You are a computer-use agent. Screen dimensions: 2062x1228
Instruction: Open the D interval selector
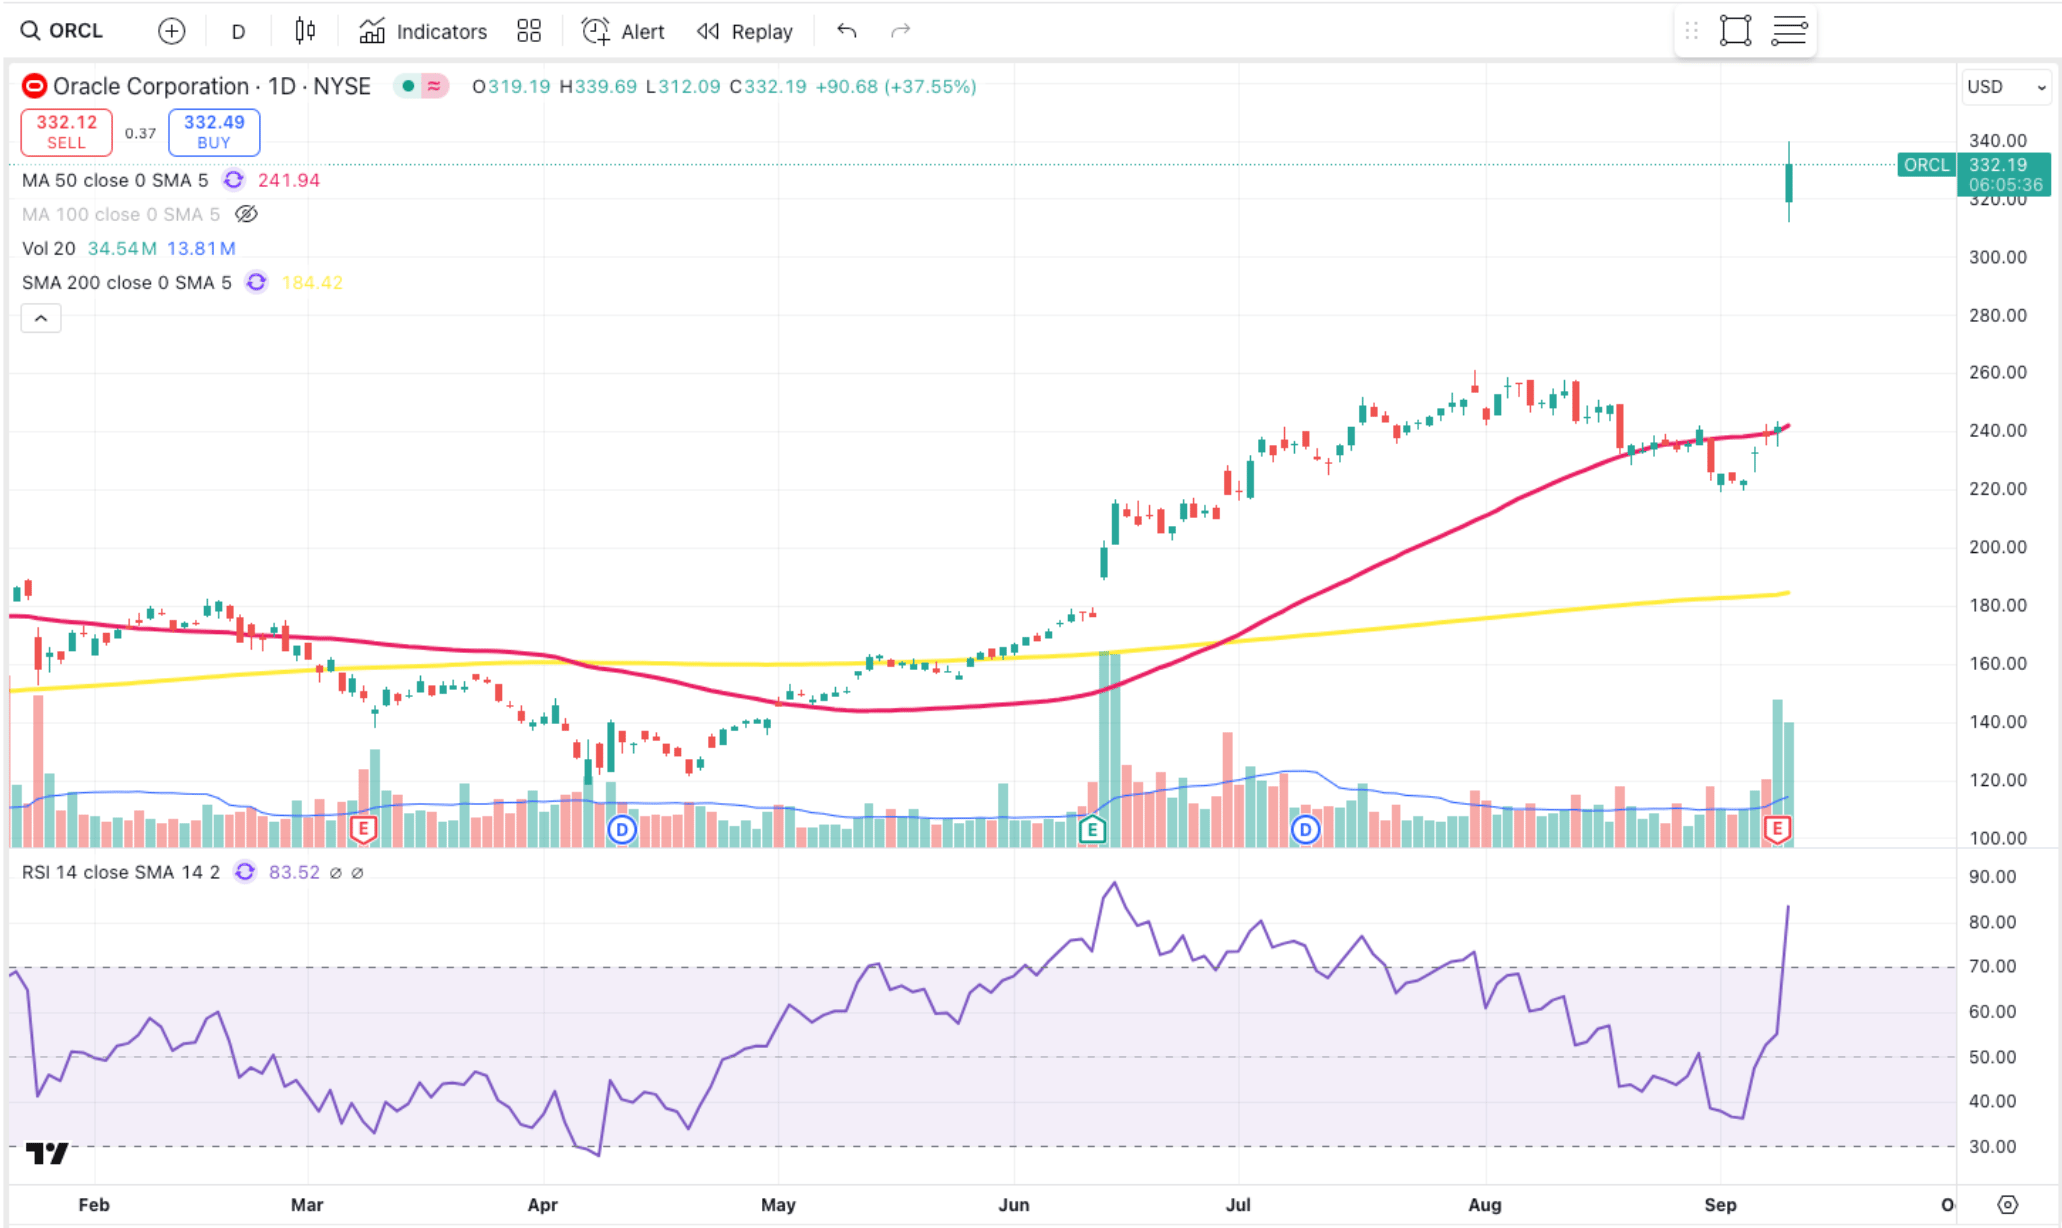click(238, 31)
